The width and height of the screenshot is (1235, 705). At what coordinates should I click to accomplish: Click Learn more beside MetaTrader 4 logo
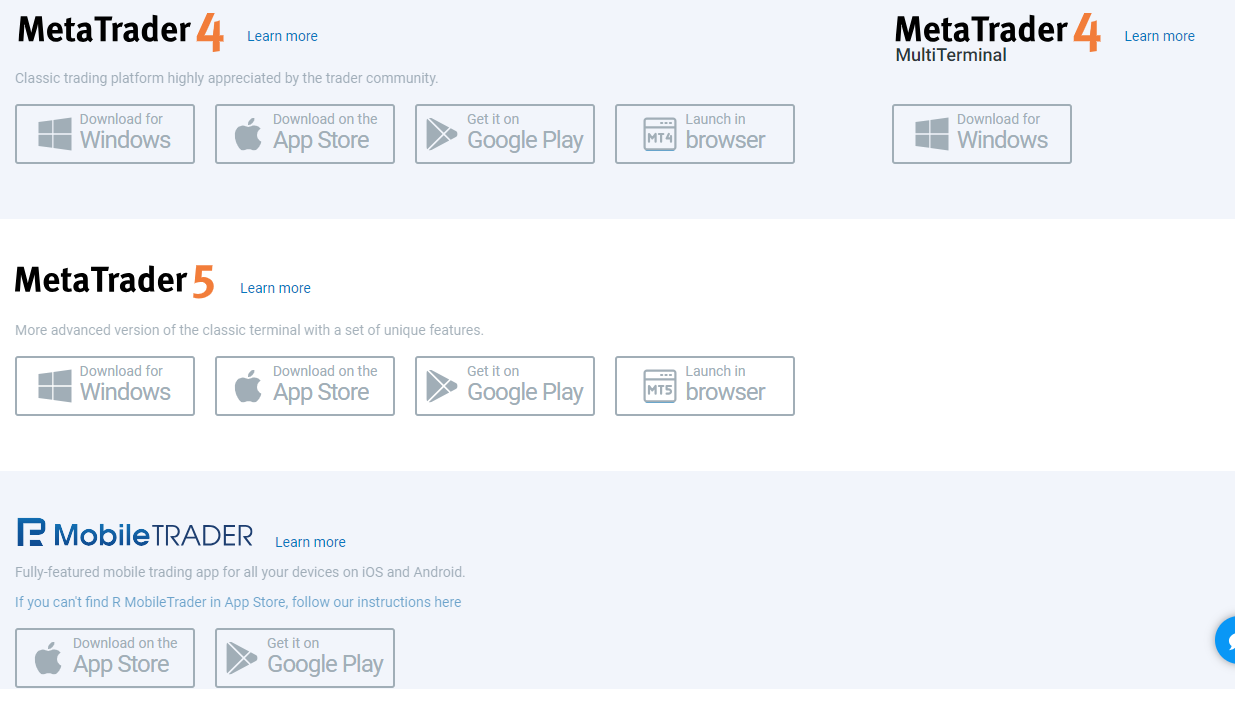pos(282,36)
